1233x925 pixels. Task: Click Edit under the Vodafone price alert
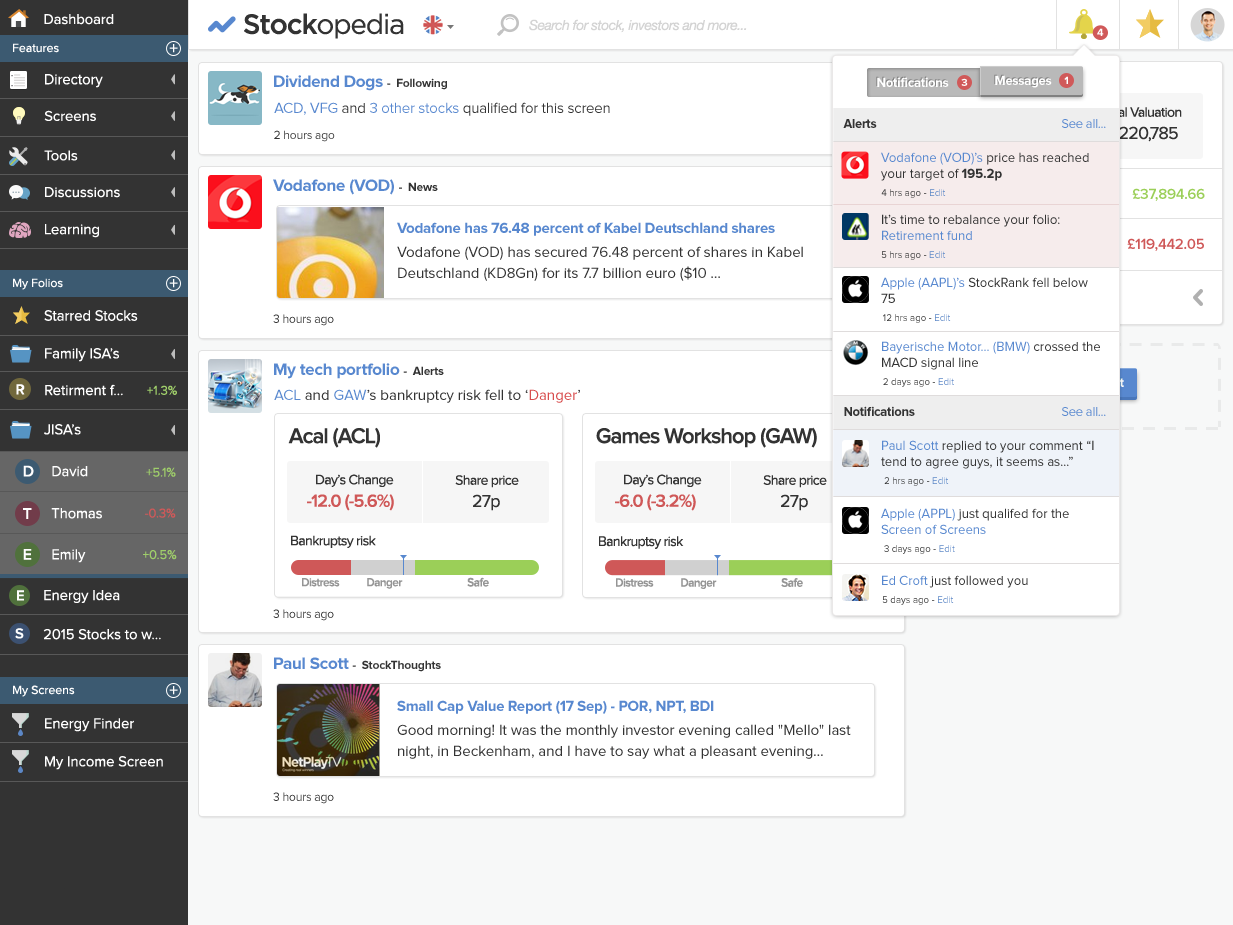[938, 193]
